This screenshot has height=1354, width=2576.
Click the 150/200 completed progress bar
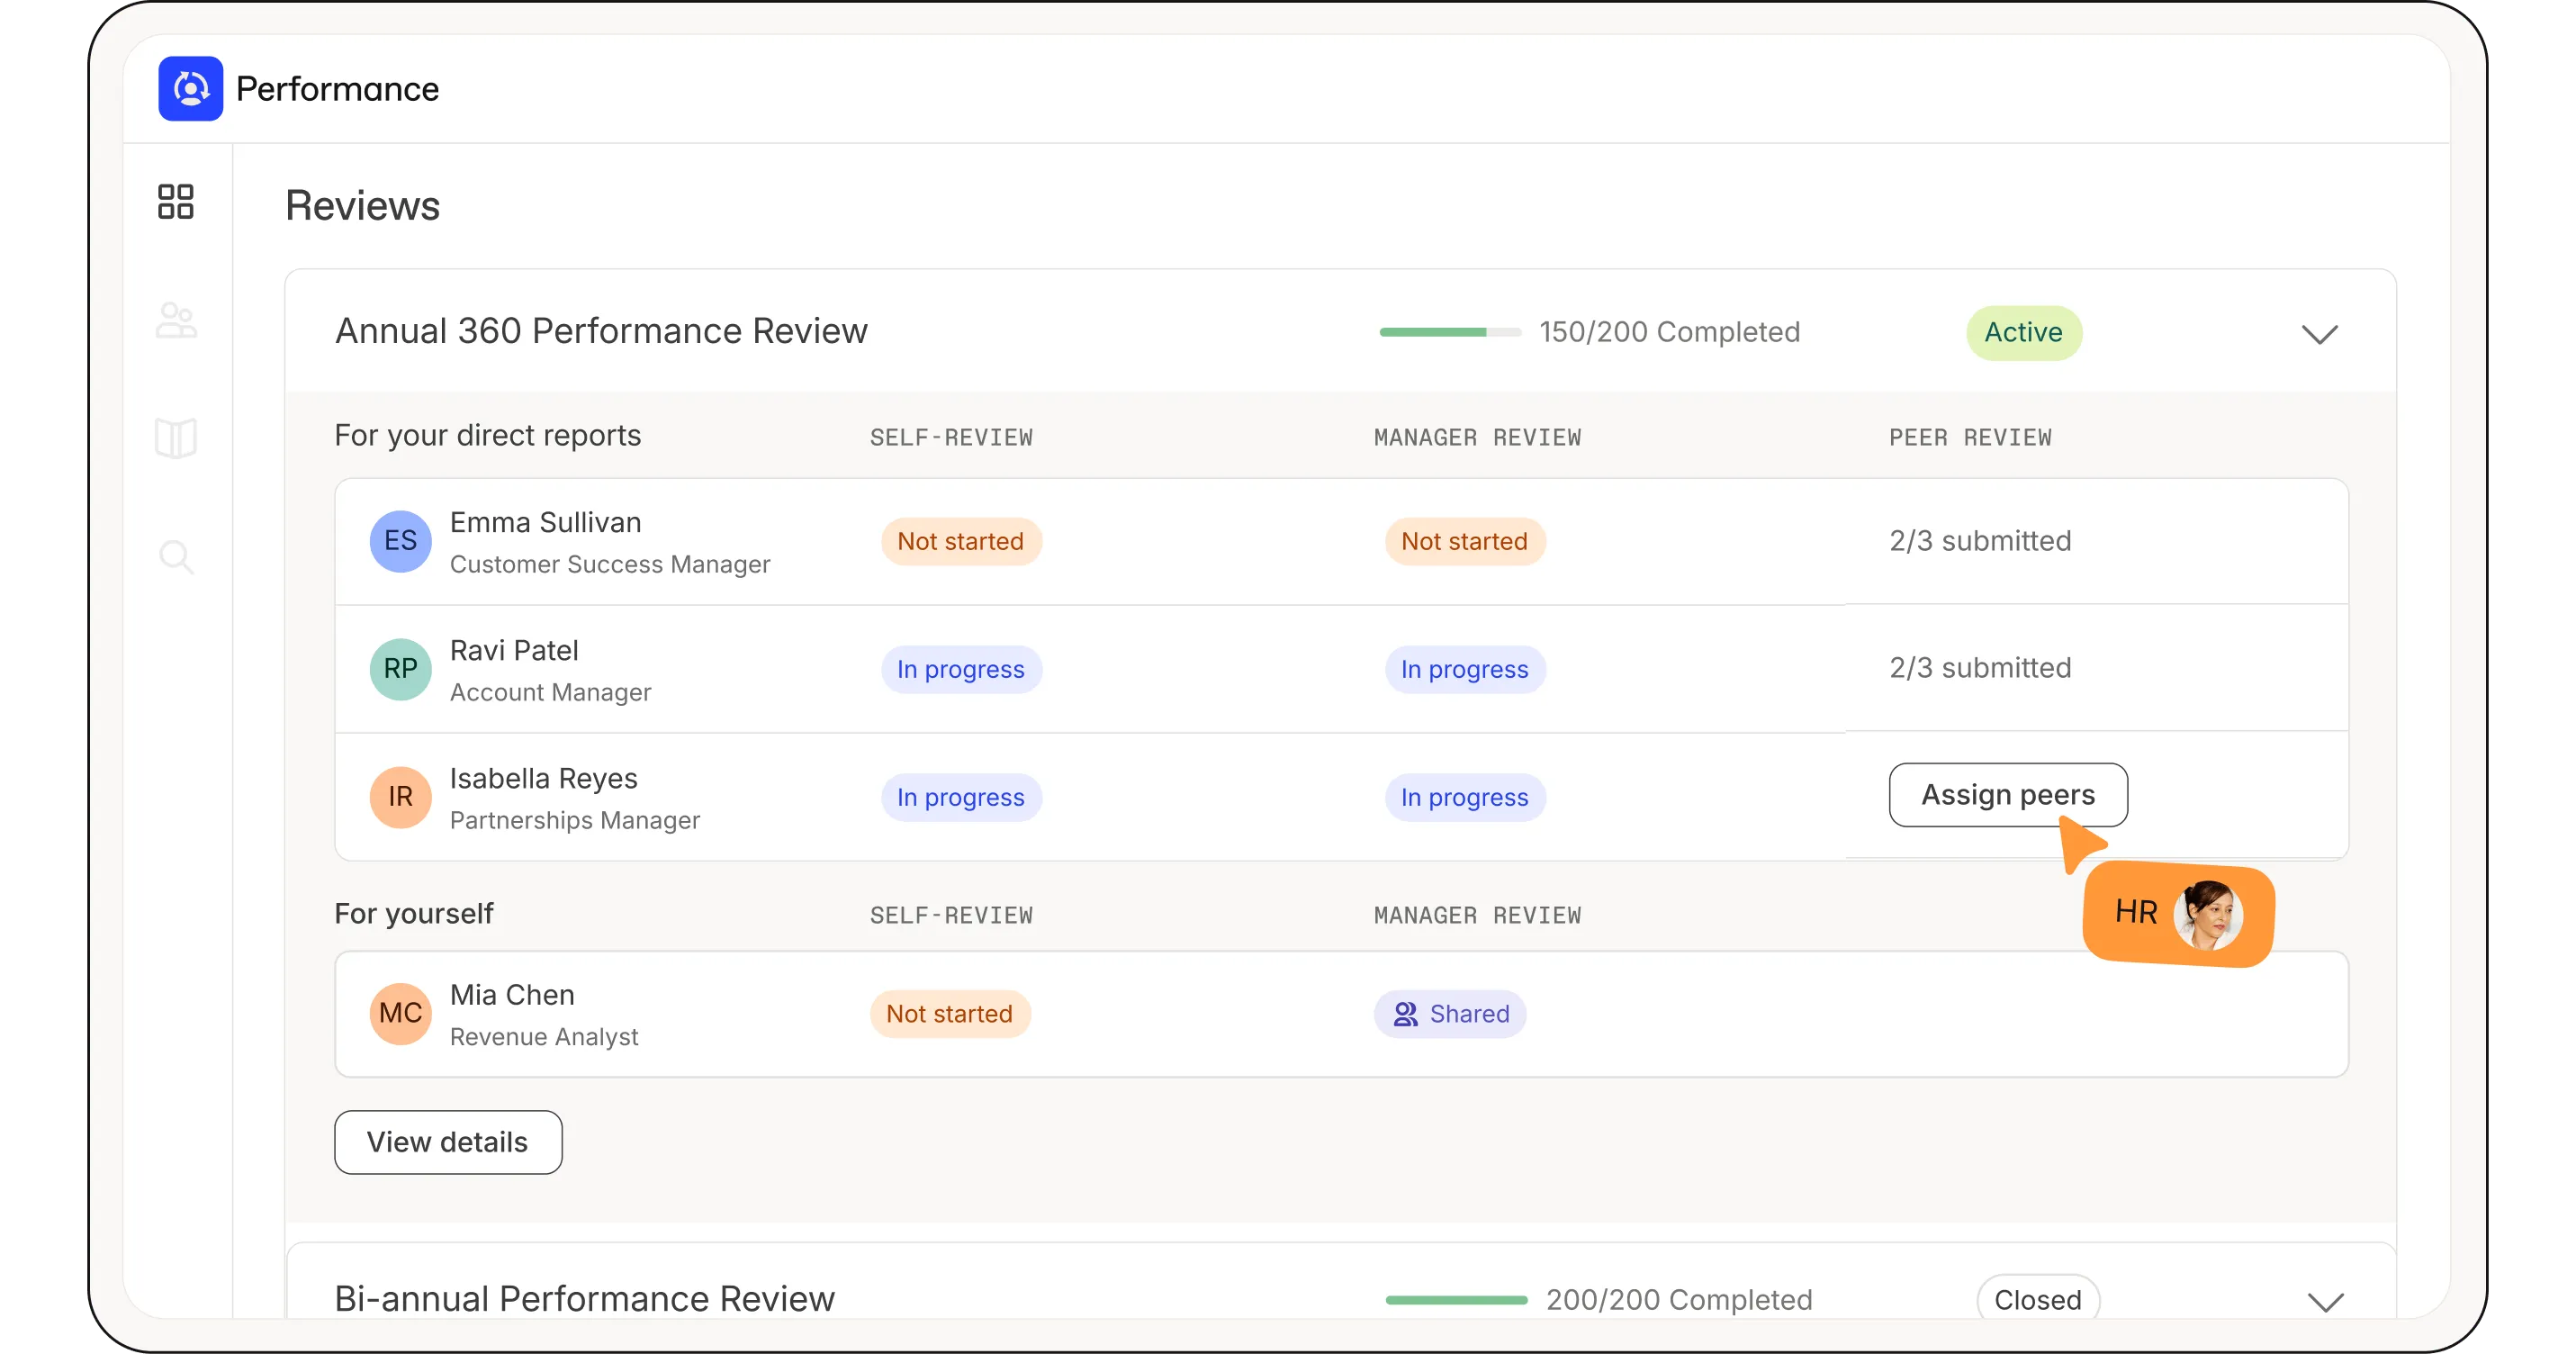[1450, 332]
